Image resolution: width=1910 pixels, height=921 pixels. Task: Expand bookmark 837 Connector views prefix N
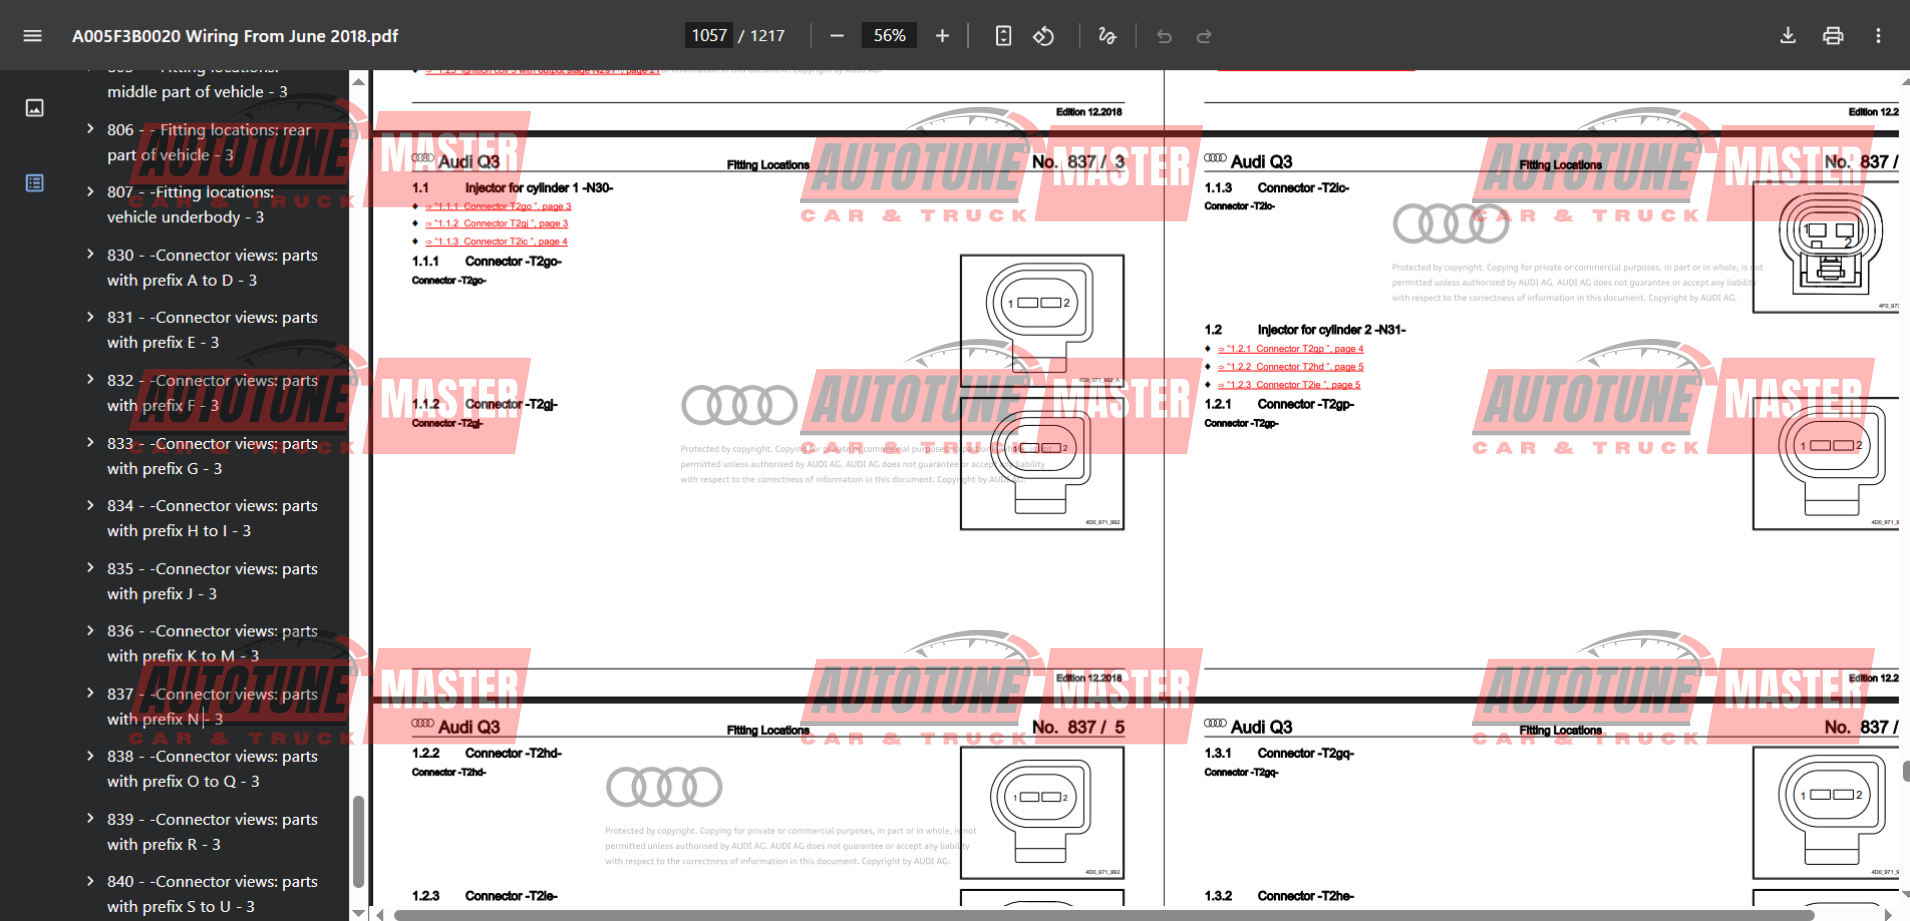89,693
